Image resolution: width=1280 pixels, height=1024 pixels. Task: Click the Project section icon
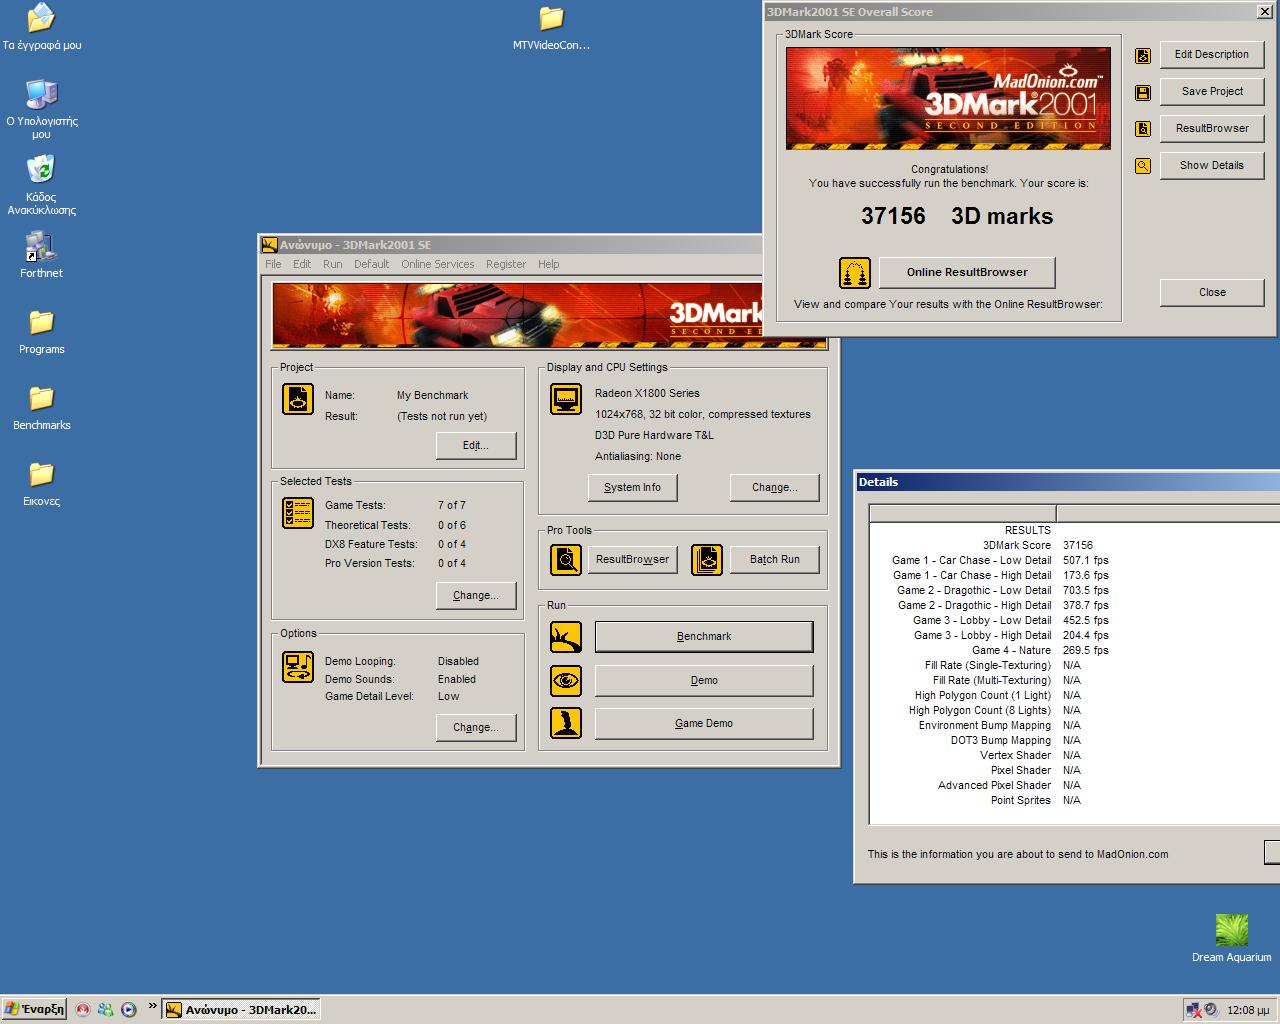(298, 399)
